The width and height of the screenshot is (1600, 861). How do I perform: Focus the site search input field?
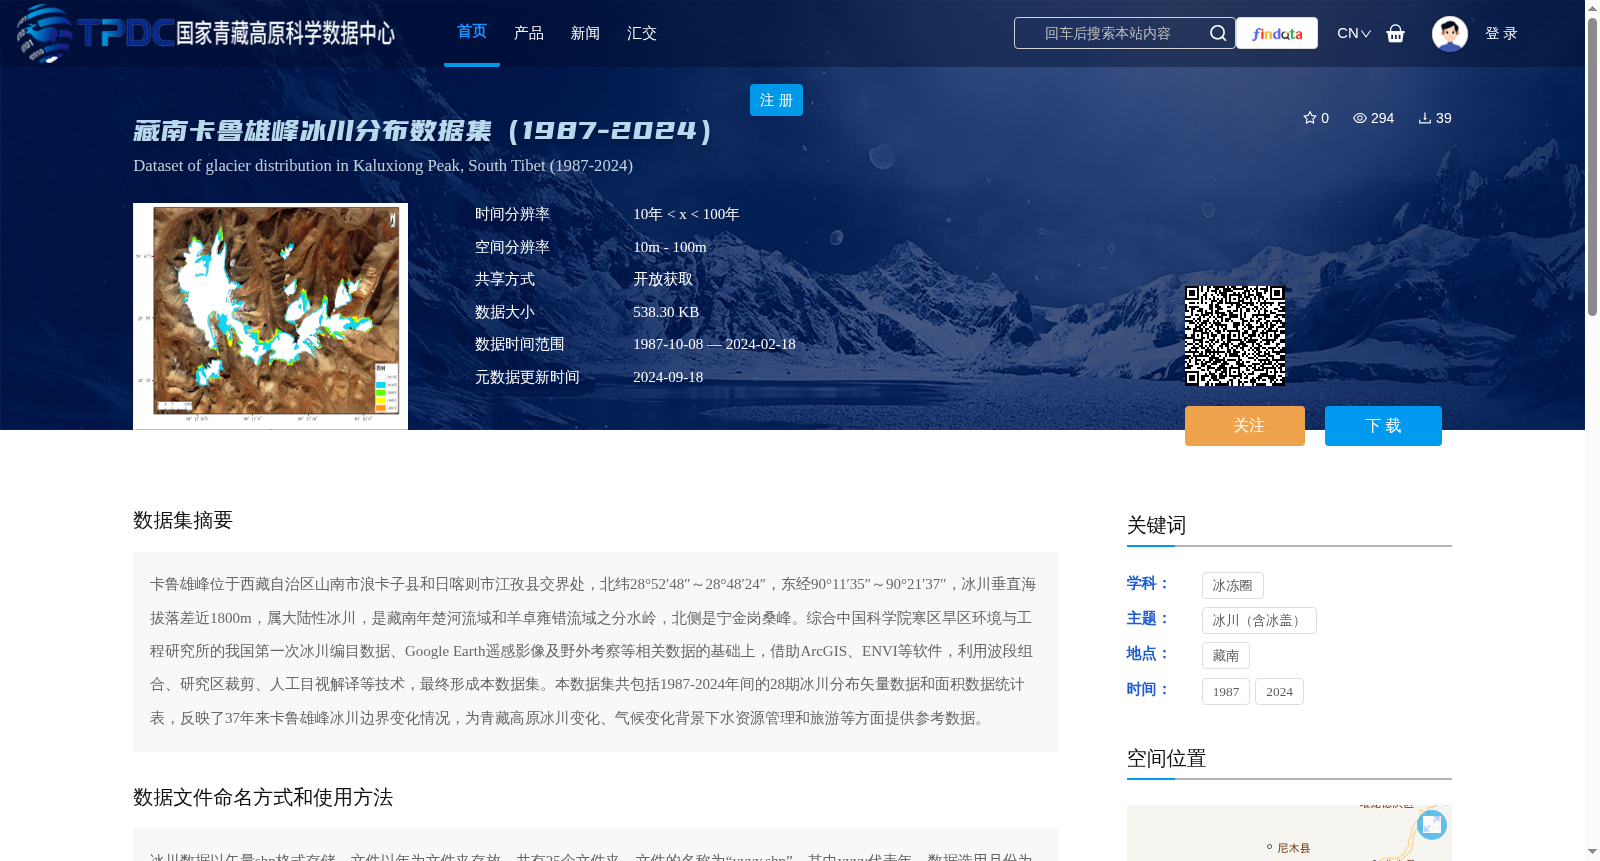(1110, 33)
